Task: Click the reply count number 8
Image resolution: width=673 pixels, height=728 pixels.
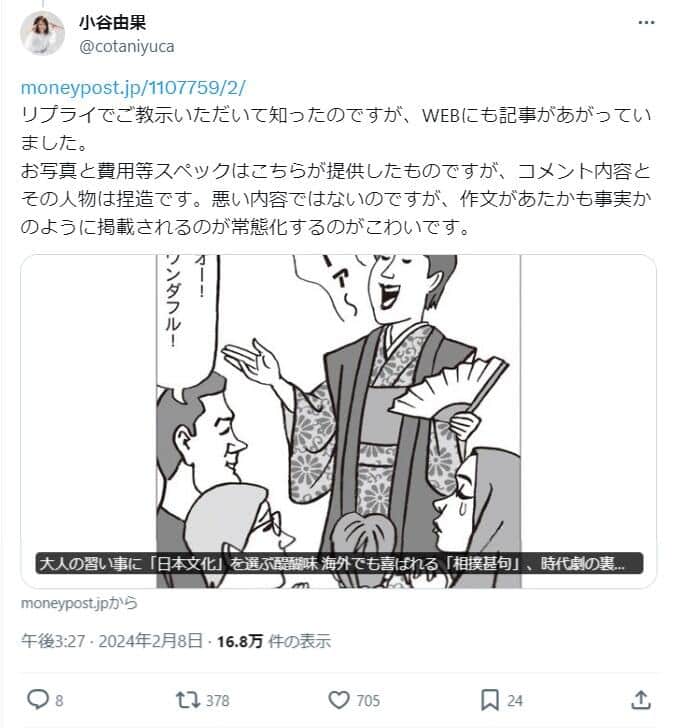Action: (x=59, y=700)
